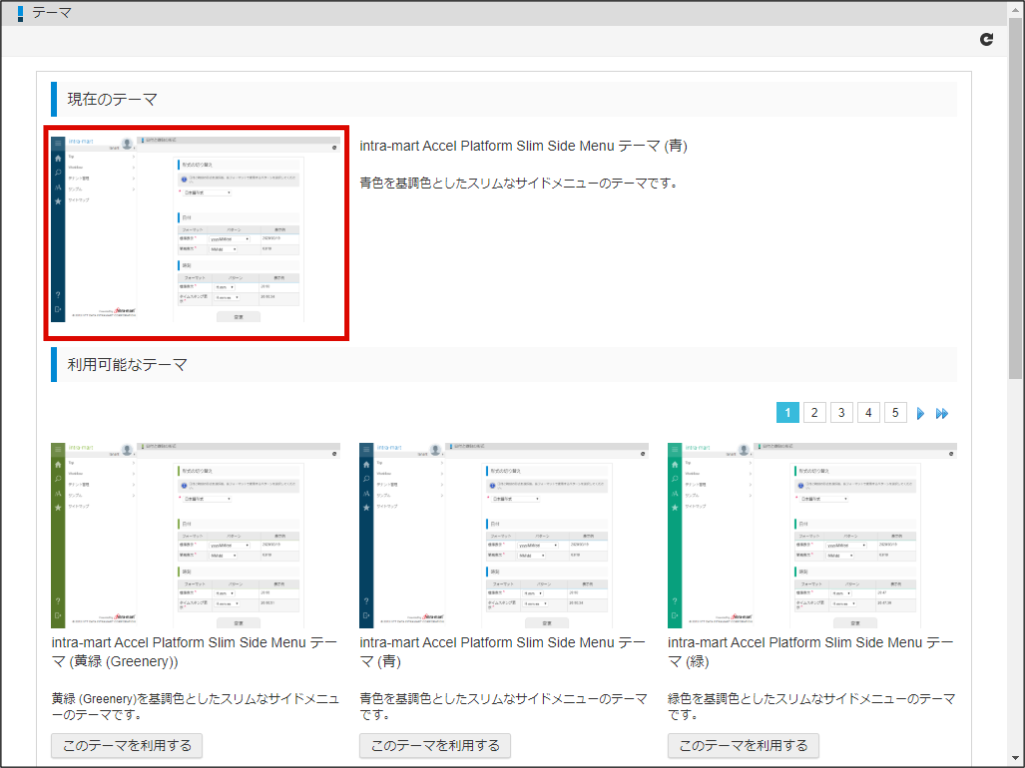This screenshot has height=768, width=1025.
Task: Open the yellow-green Greenery theme thumbnail
Action: [195, 535]
